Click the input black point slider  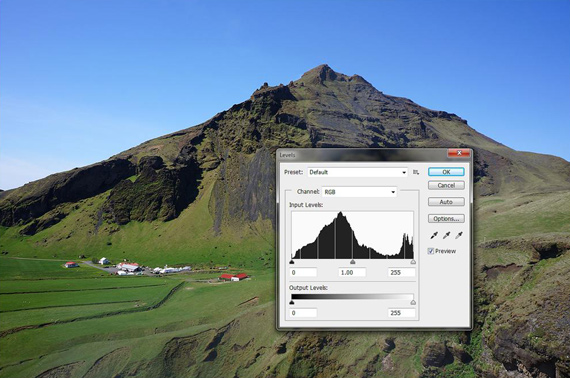(x=292, y=262)
